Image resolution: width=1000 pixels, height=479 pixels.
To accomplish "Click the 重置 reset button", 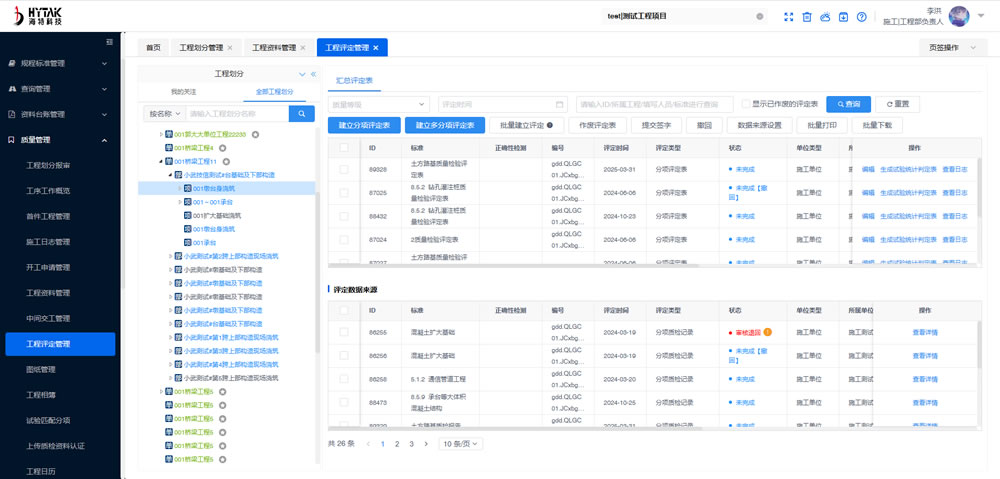I will (897, 104).
